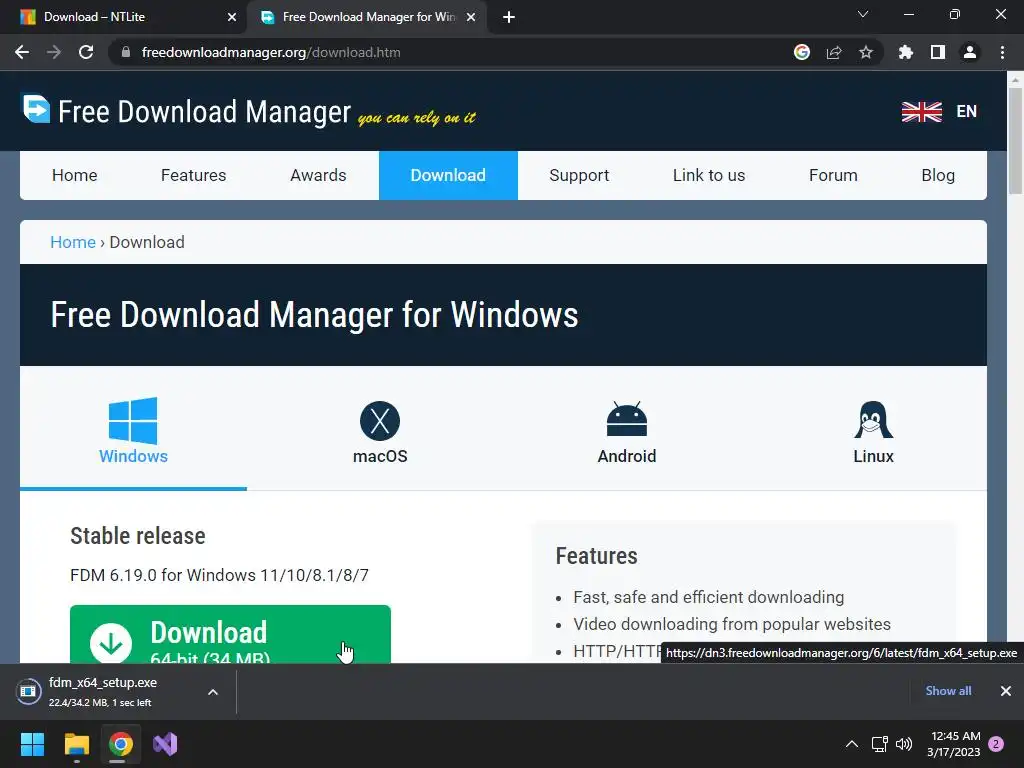The width and height of the screenshot is (1024, 768).
Task: Open the notification badge showing 2
Action: point(996,744)
